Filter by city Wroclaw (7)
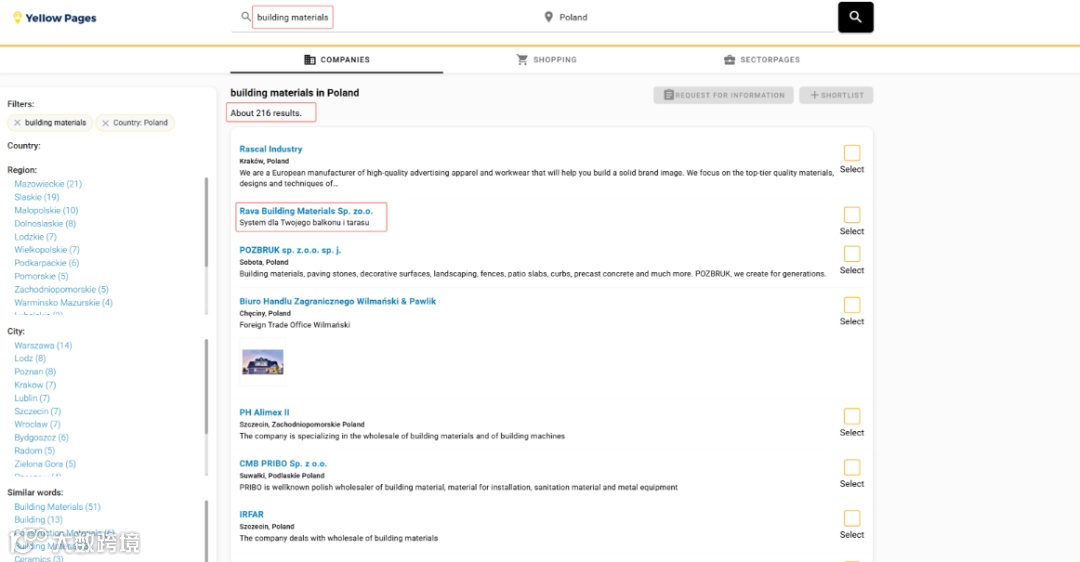 pos(37,424)
